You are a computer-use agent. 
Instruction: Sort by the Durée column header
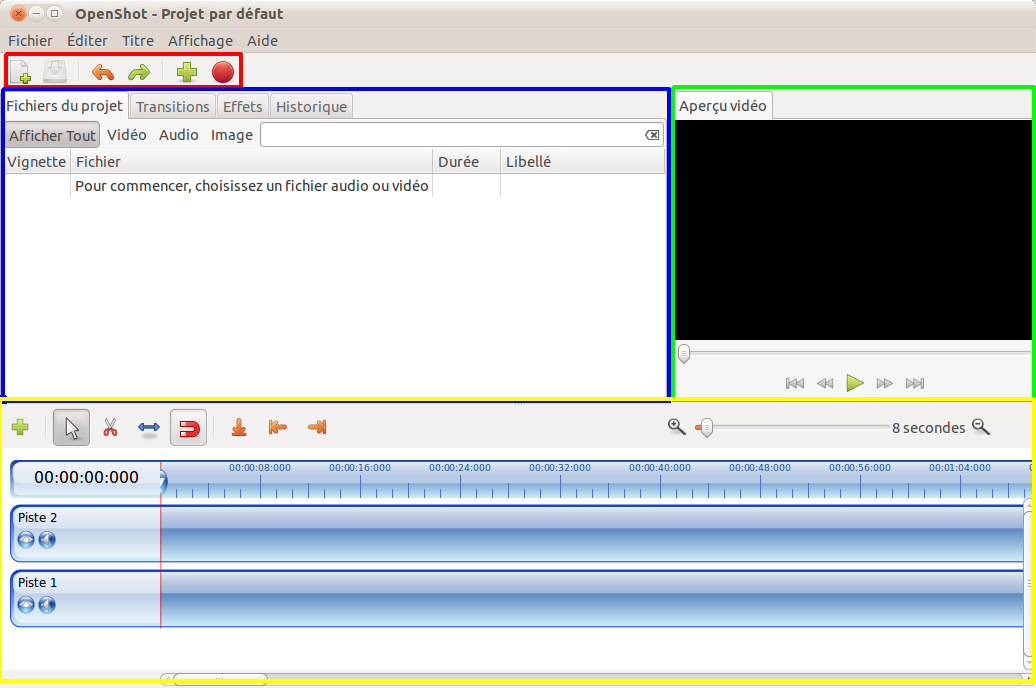coord(466,162)
